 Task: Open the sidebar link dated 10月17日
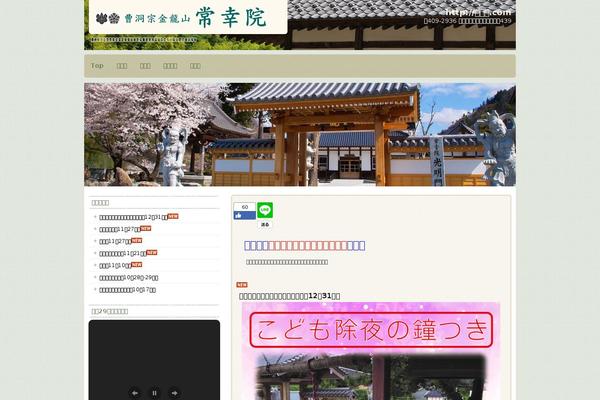[127, 290]
